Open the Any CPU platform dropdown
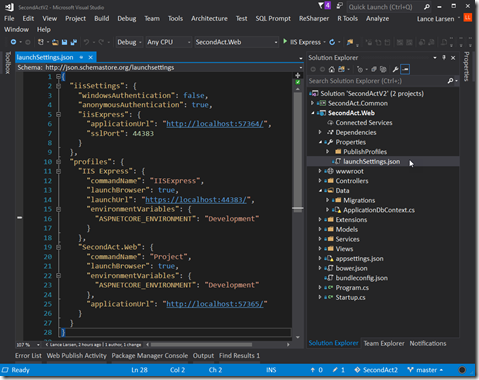The image size is (479, 380). pos(169,42)
